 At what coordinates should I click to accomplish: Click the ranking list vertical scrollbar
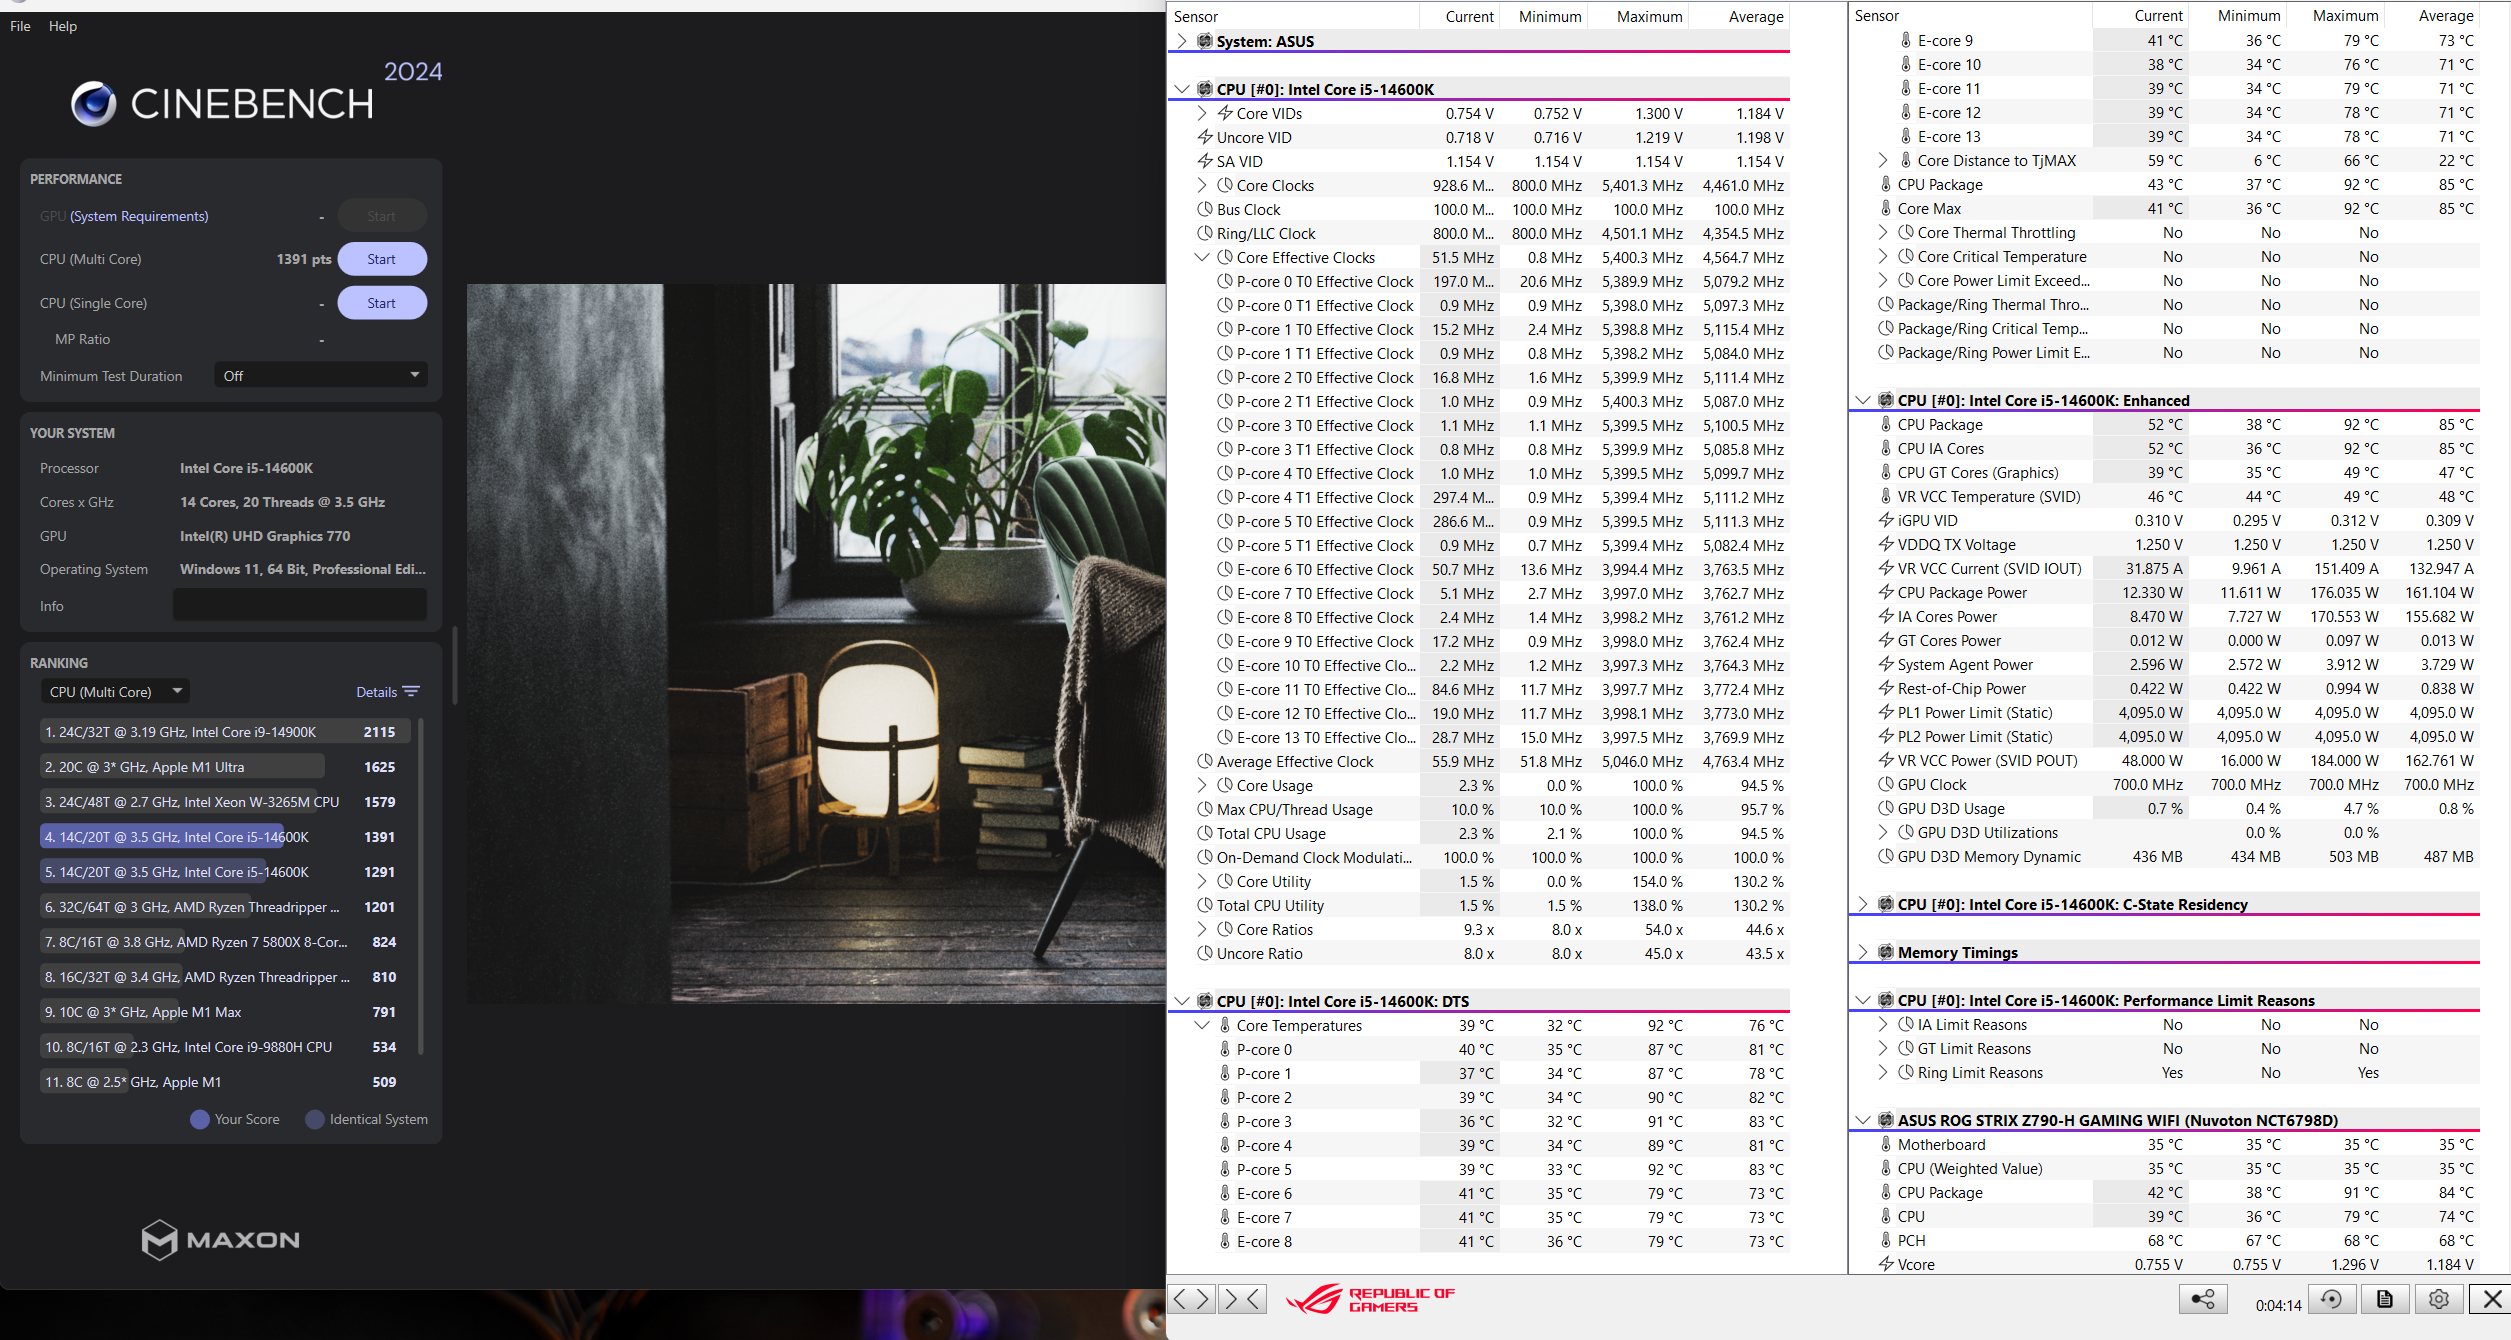click(420, 885)
